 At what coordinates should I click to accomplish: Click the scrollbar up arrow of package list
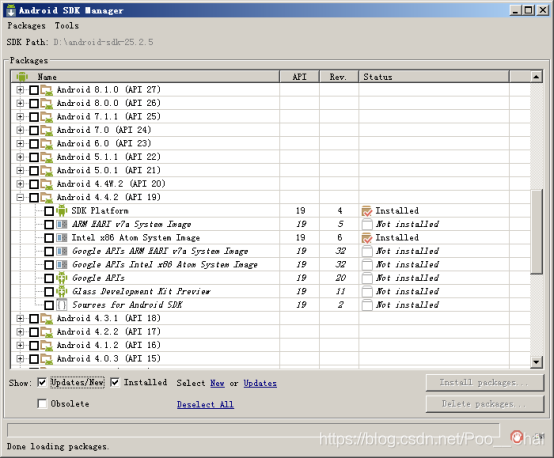coord(536,77)
